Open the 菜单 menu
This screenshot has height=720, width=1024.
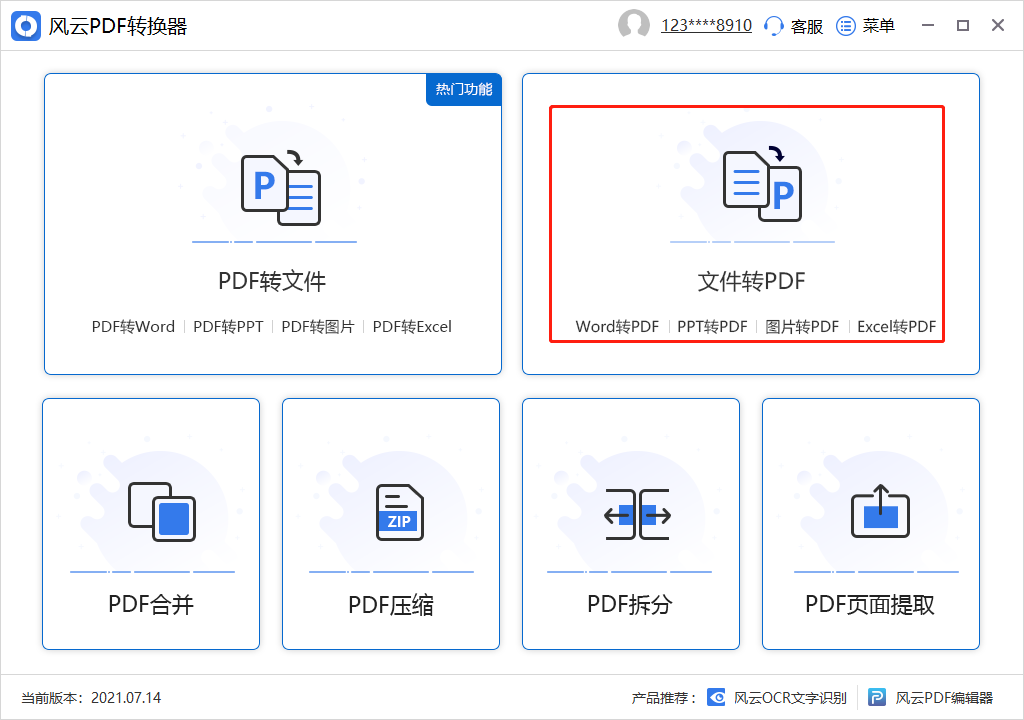tap(878, 26)
